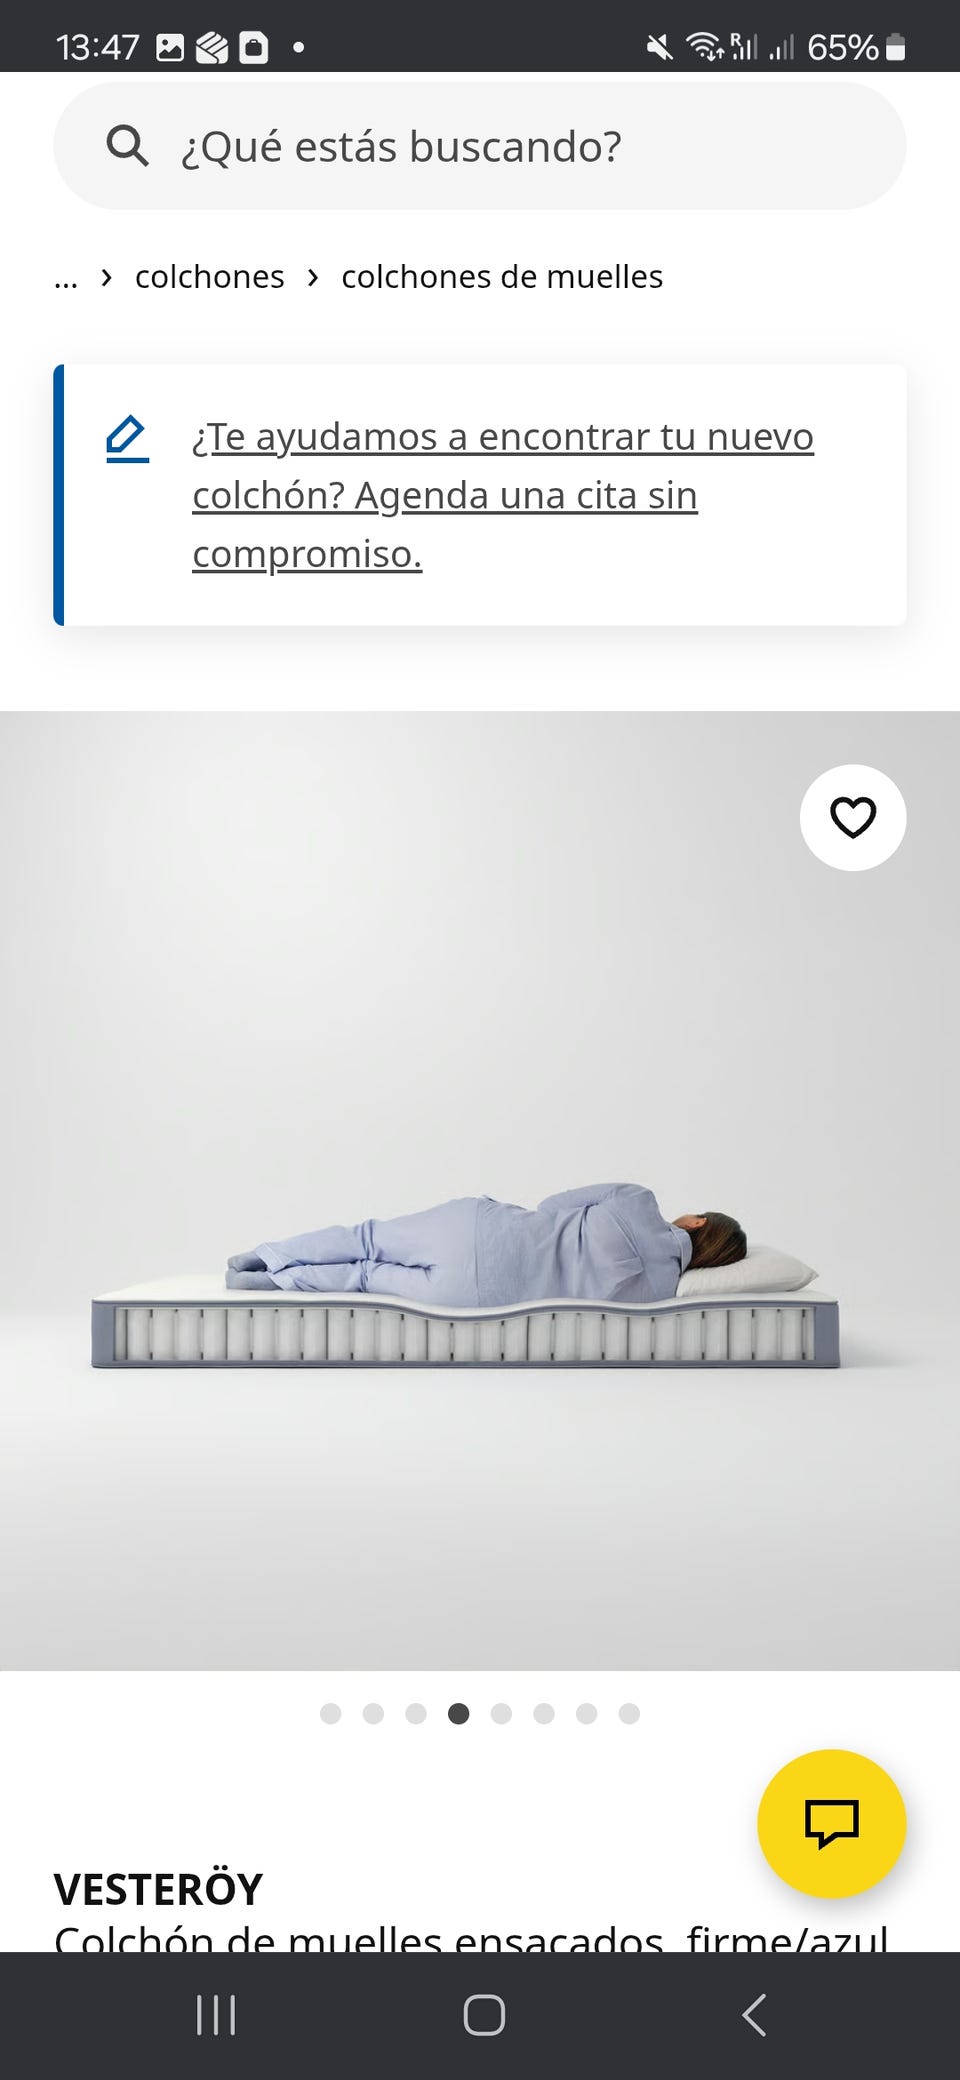The width and height of the screenshot is (960, 2080).
Task: Select the first image carousel dot
Action: 330,1714
